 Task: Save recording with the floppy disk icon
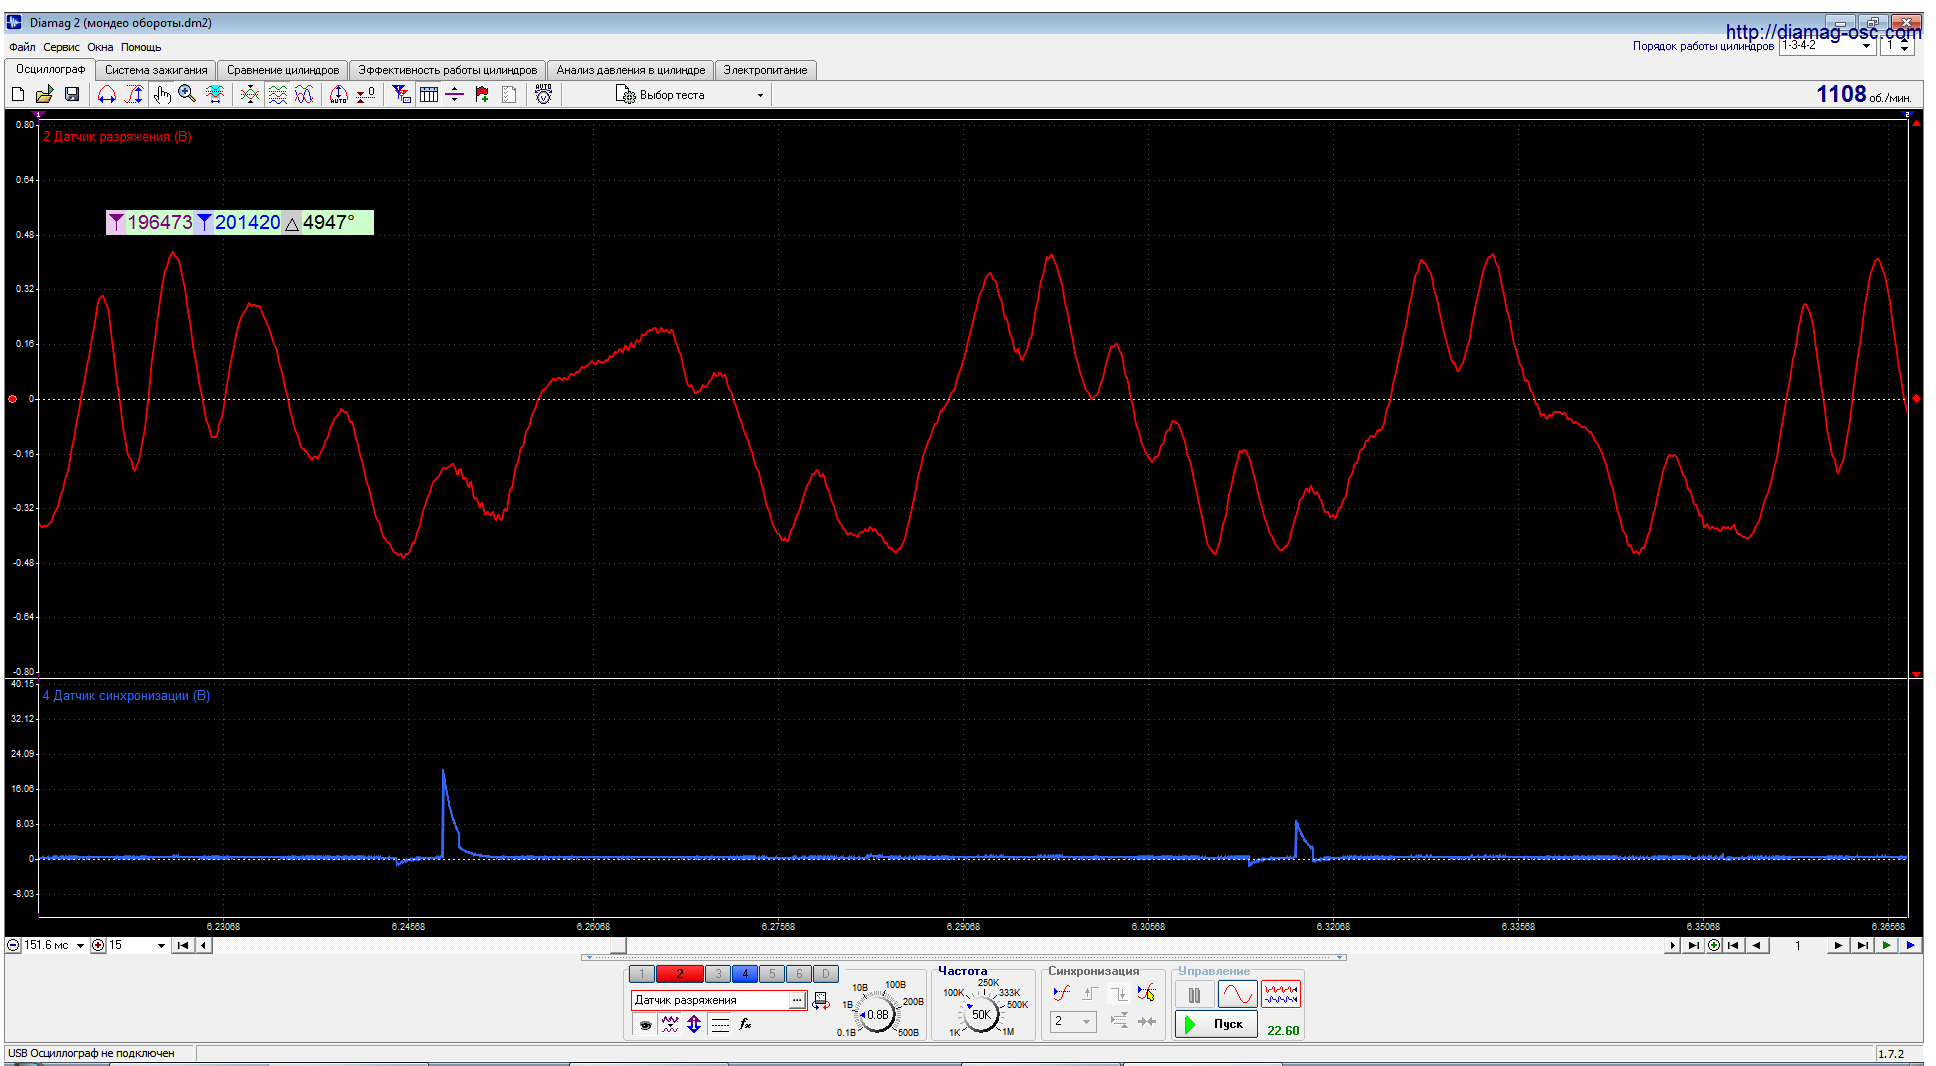point(72,94)
